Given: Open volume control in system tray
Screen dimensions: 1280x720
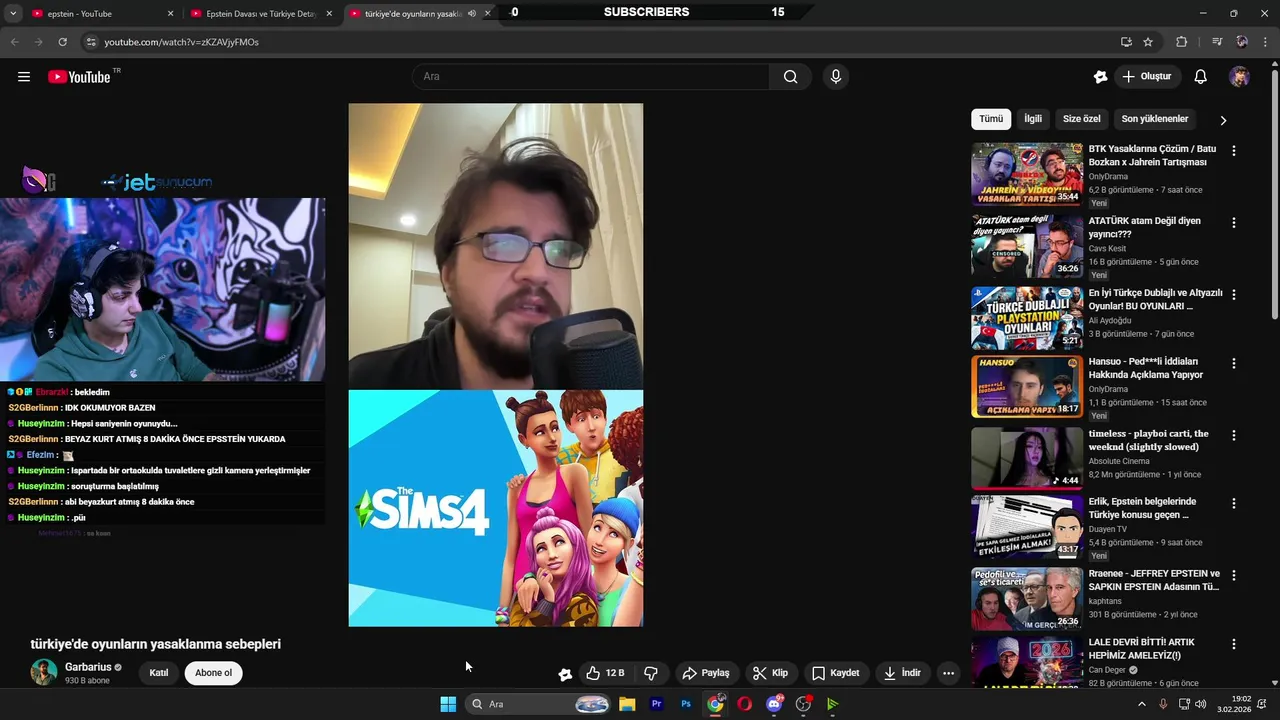Looking at the screenshot, I should point(1200,704).
